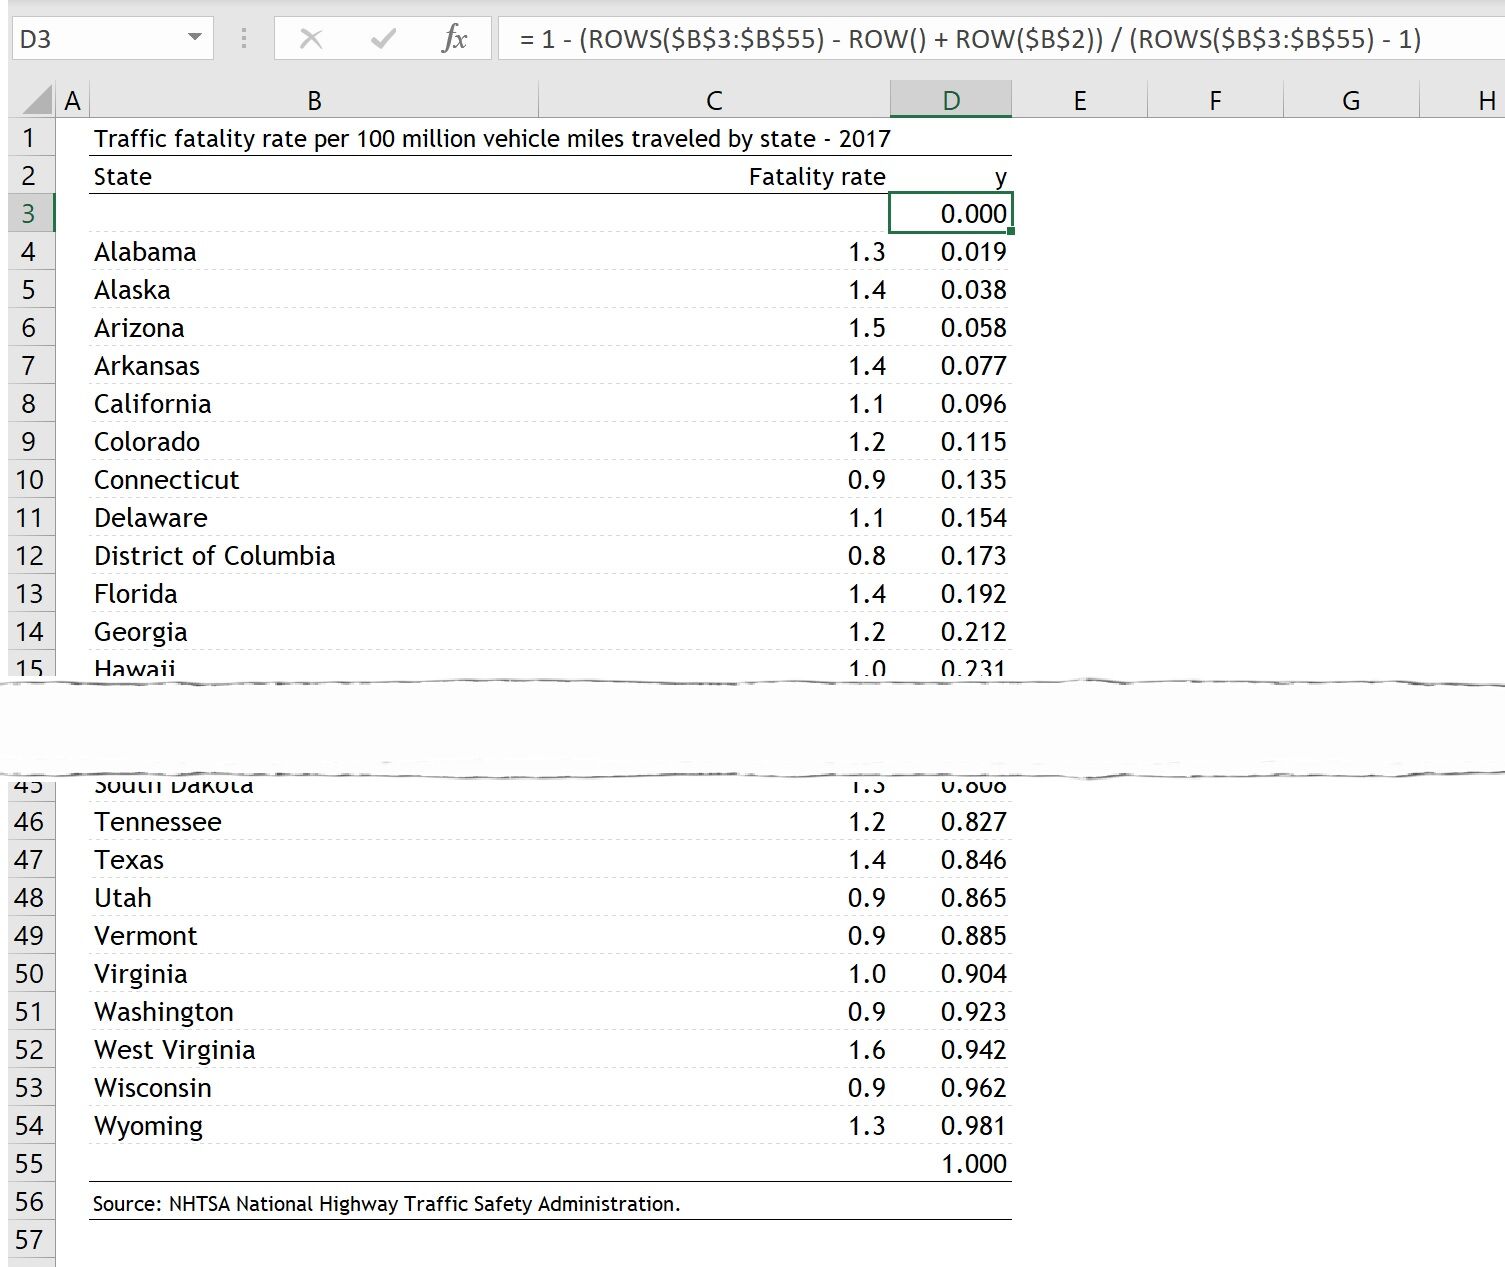Click the 'Arizona' cell
1505x1267 pixels.
[x=314, y=328]
